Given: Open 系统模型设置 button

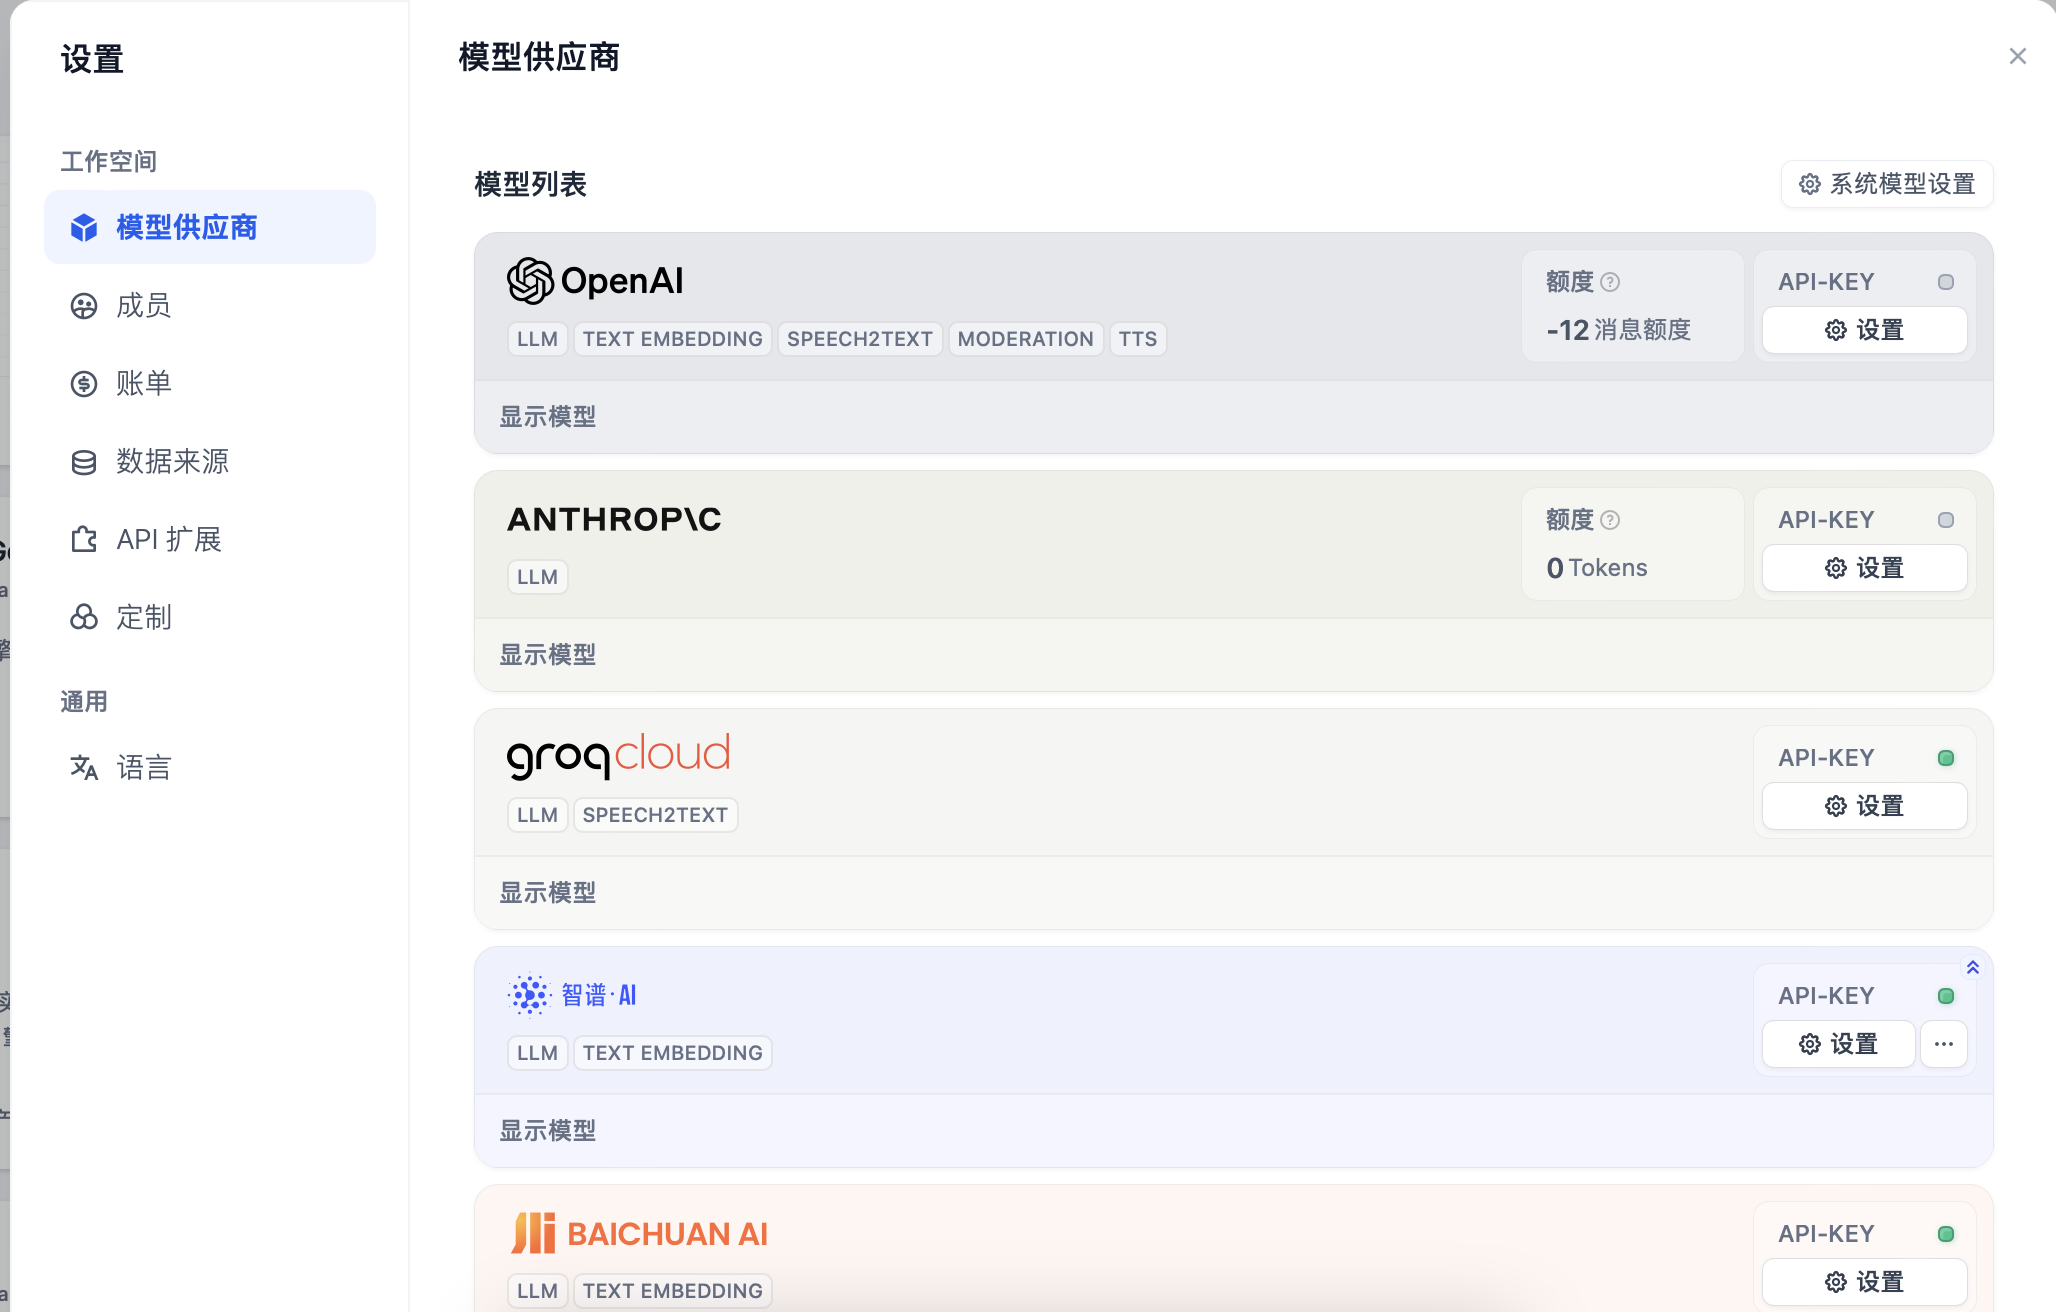Looking at the screenshot, I should click(1887, 184).
